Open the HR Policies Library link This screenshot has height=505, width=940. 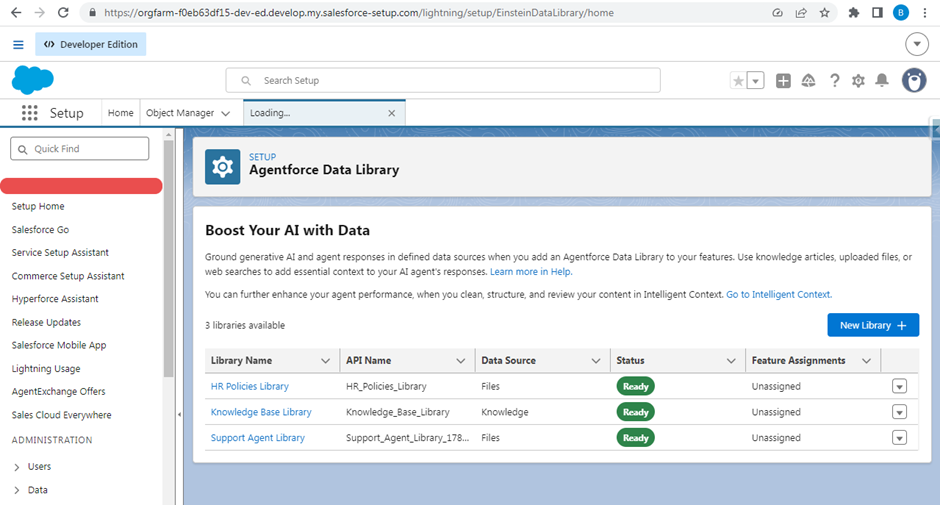(x=249, y=386)
